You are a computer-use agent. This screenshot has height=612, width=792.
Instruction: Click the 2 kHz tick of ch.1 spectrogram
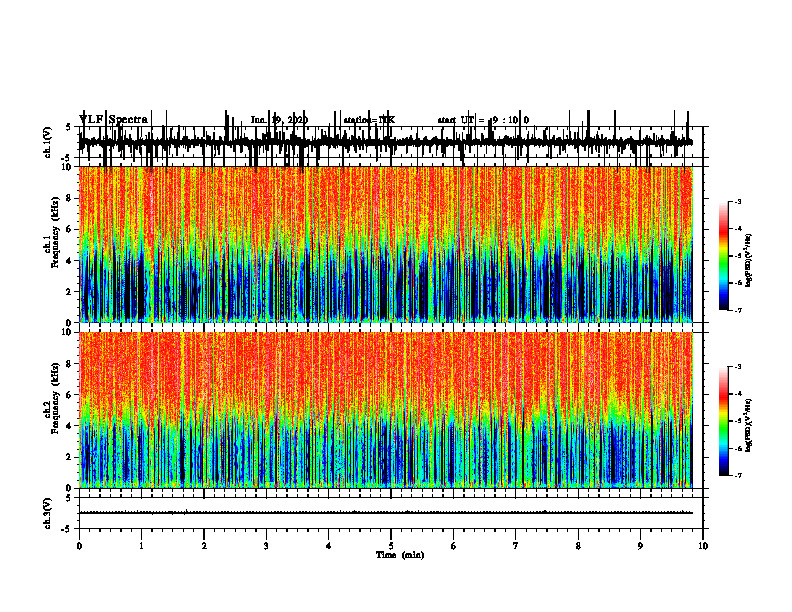69,291
